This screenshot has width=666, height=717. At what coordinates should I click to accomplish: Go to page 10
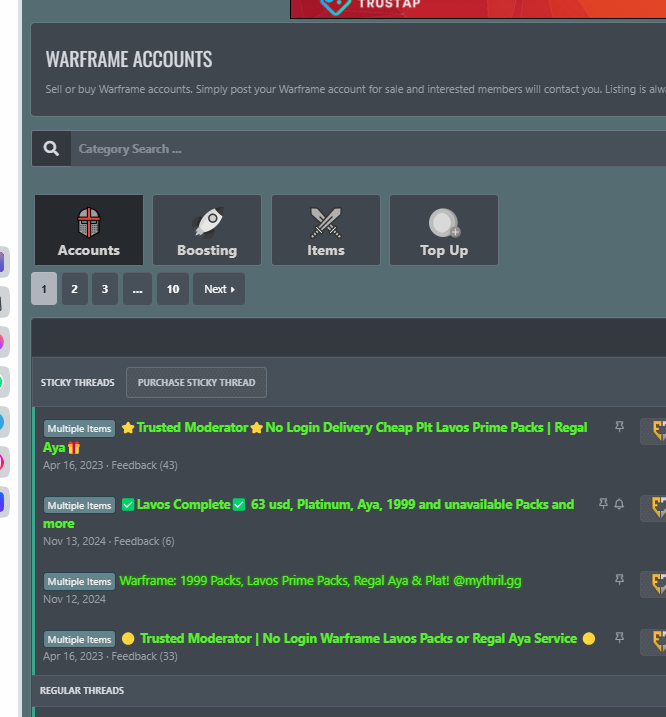click(x=173, y=289)
